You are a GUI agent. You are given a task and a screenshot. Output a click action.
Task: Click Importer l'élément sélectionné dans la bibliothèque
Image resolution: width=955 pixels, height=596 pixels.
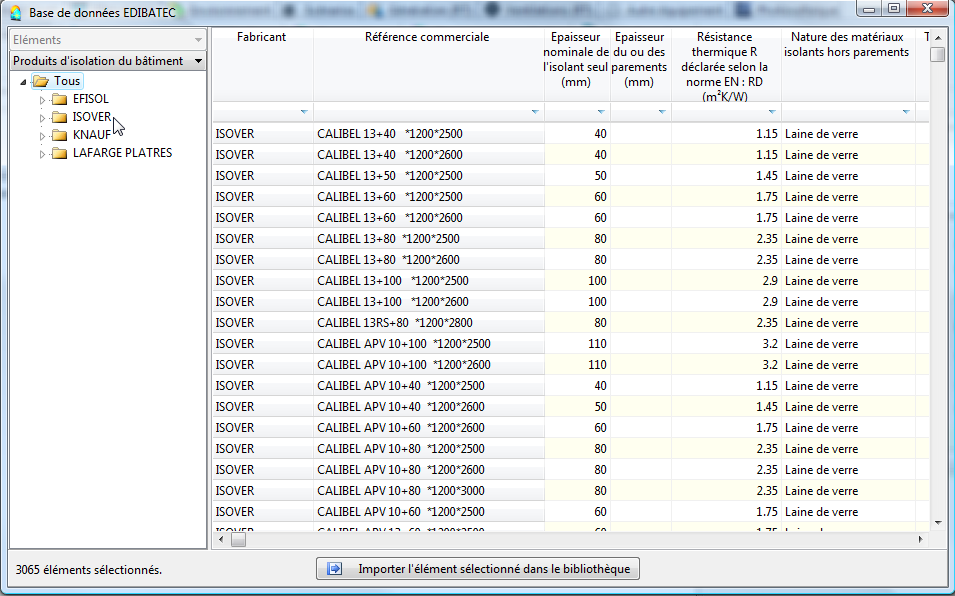[x=478, y=569]
